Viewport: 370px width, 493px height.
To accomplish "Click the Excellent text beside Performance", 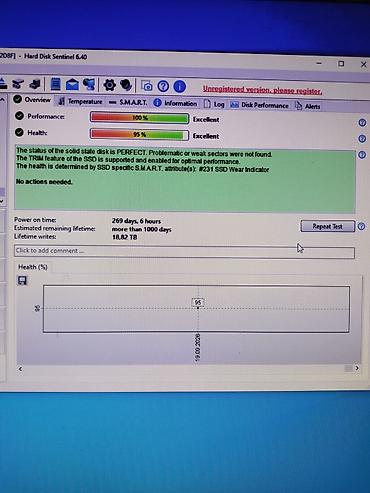I will pyautogui.click(x=206, y=120).
